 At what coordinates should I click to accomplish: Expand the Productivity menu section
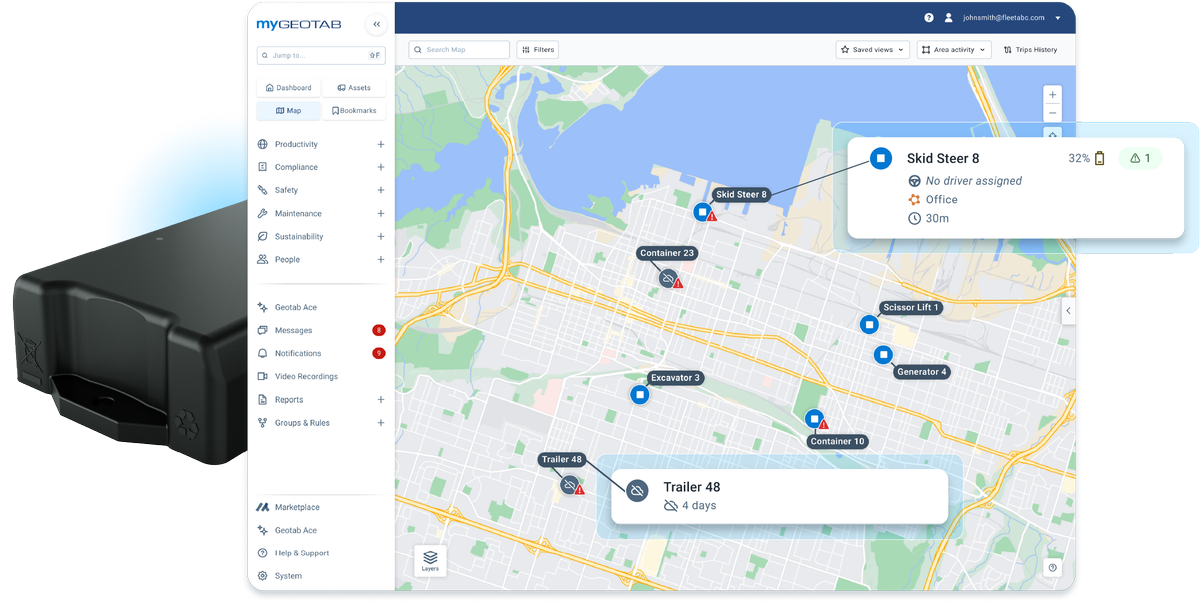coord(381,144)
